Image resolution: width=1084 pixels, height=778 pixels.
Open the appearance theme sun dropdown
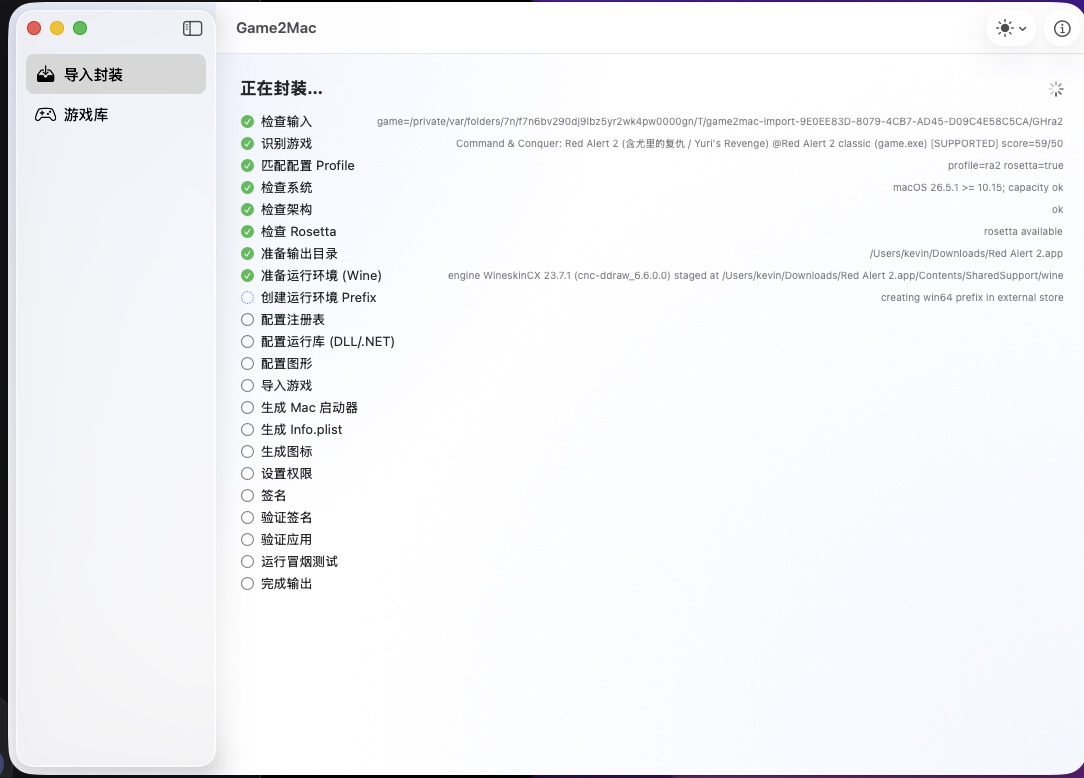[x=1011, y=28]
